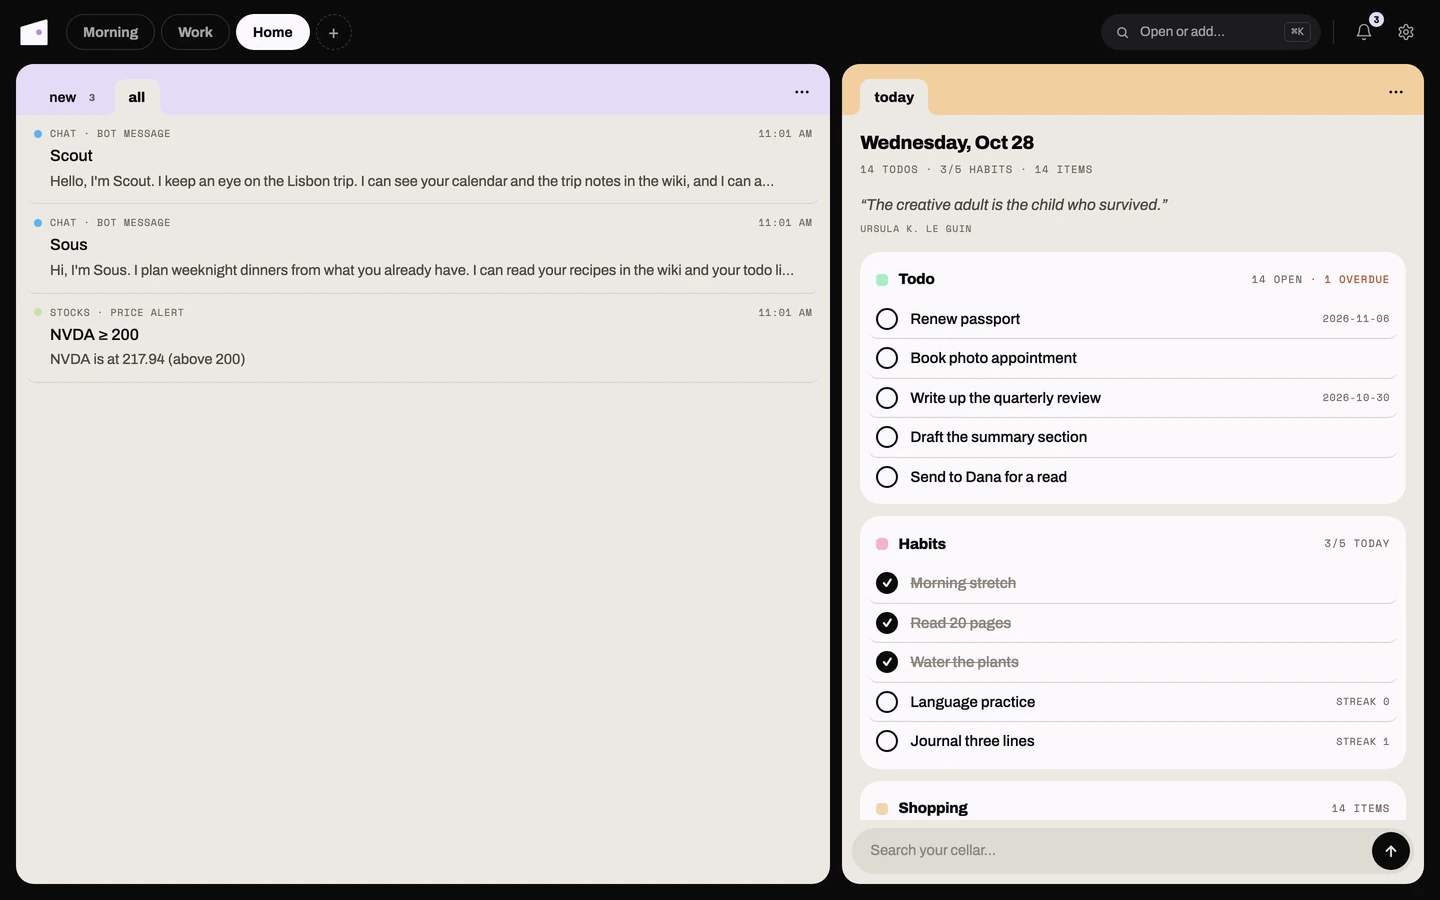This screenshot has width=1440, height=900.
Task: Click the 3/5 TODAY habits count
Action: pos(1357,544)
